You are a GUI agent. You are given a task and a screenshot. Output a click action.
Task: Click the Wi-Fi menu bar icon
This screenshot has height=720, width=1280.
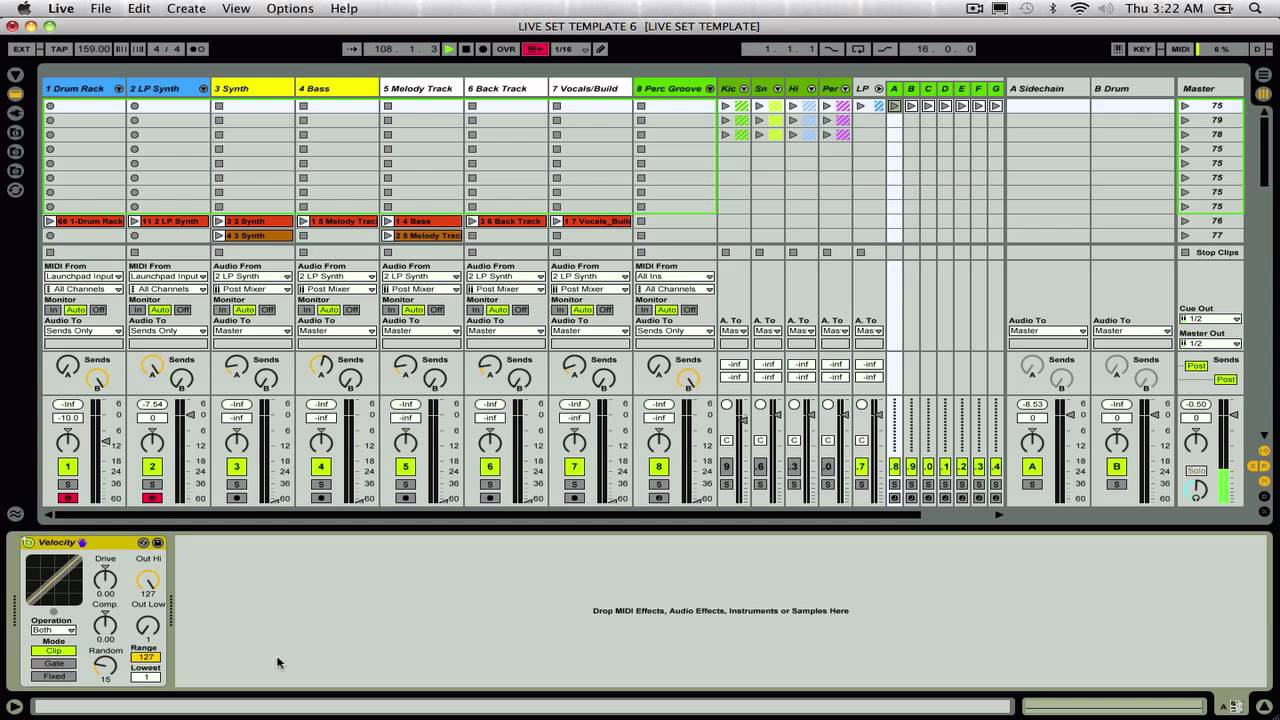[x=1080, y=9]
